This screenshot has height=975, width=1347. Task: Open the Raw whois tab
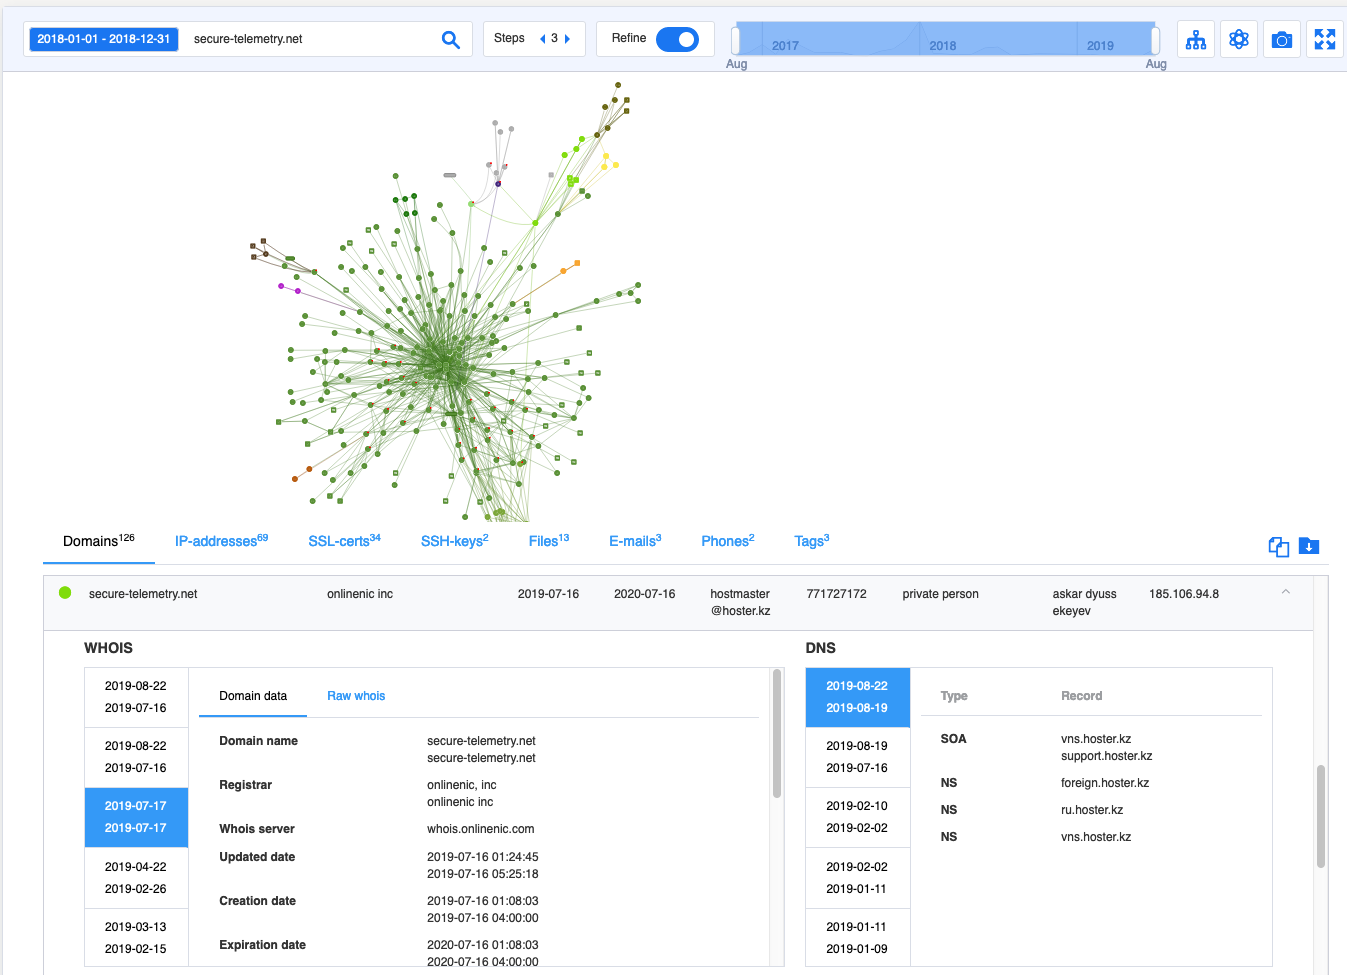[356, 696]
